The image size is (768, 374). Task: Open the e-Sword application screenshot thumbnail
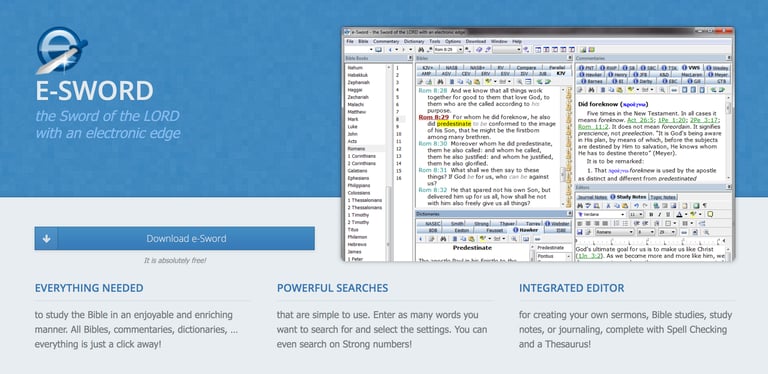(538, 144)
